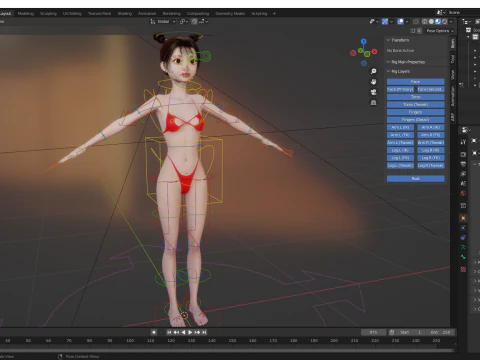
Task: Open object type visibility dropdown
Action: tap(374, 21)
